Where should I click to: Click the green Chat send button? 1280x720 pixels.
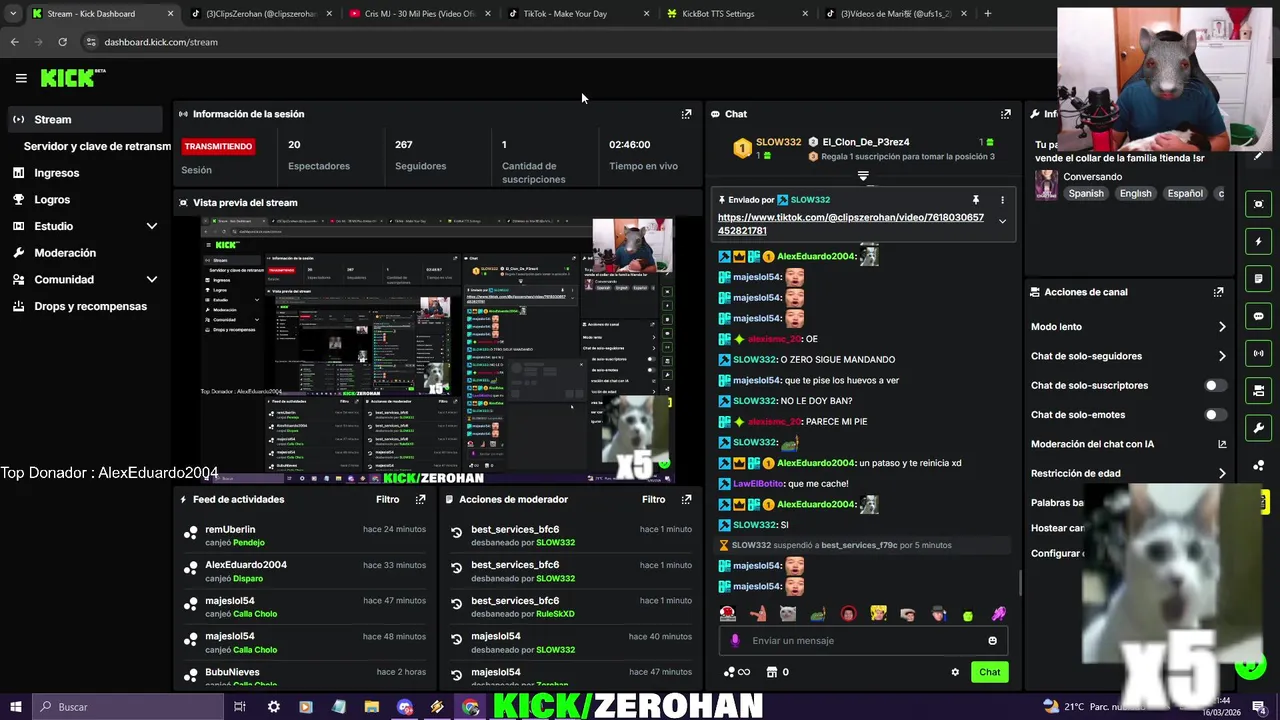point(989,672)
